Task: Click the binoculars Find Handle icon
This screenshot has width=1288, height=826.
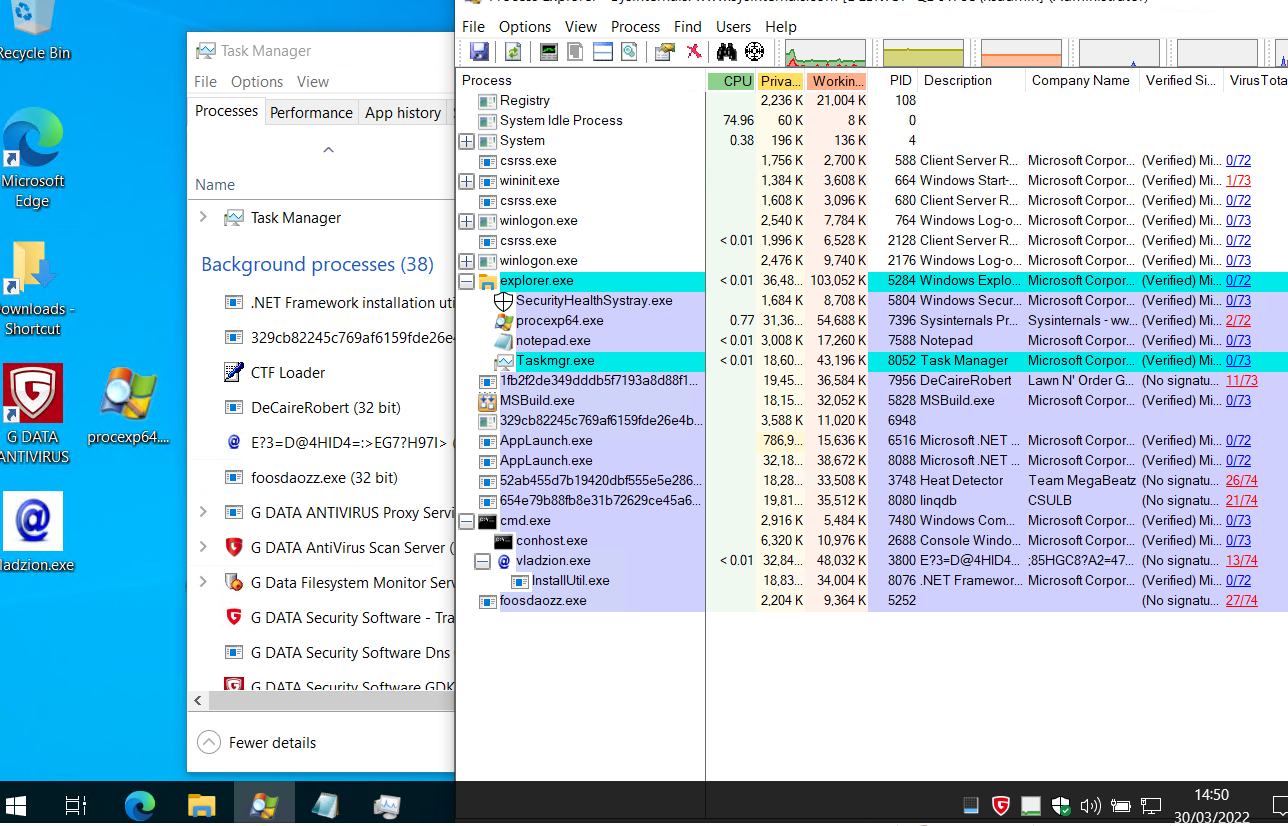Action: click(x=726, y=52)
